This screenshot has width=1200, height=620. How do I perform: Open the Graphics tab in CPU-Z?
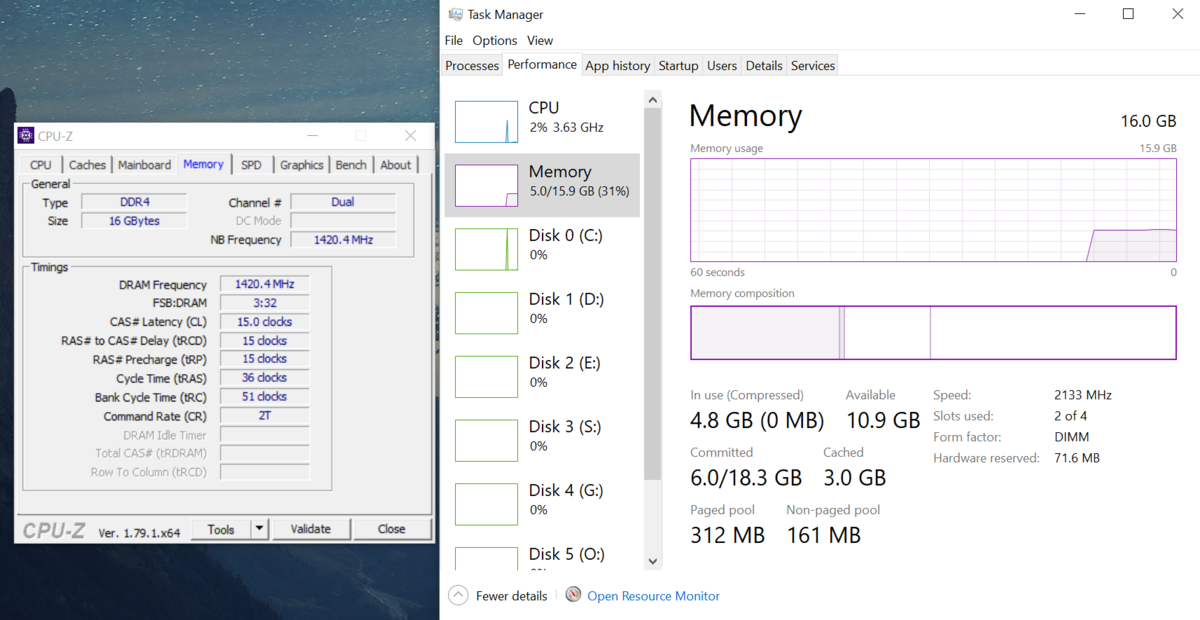coord(302,165)
